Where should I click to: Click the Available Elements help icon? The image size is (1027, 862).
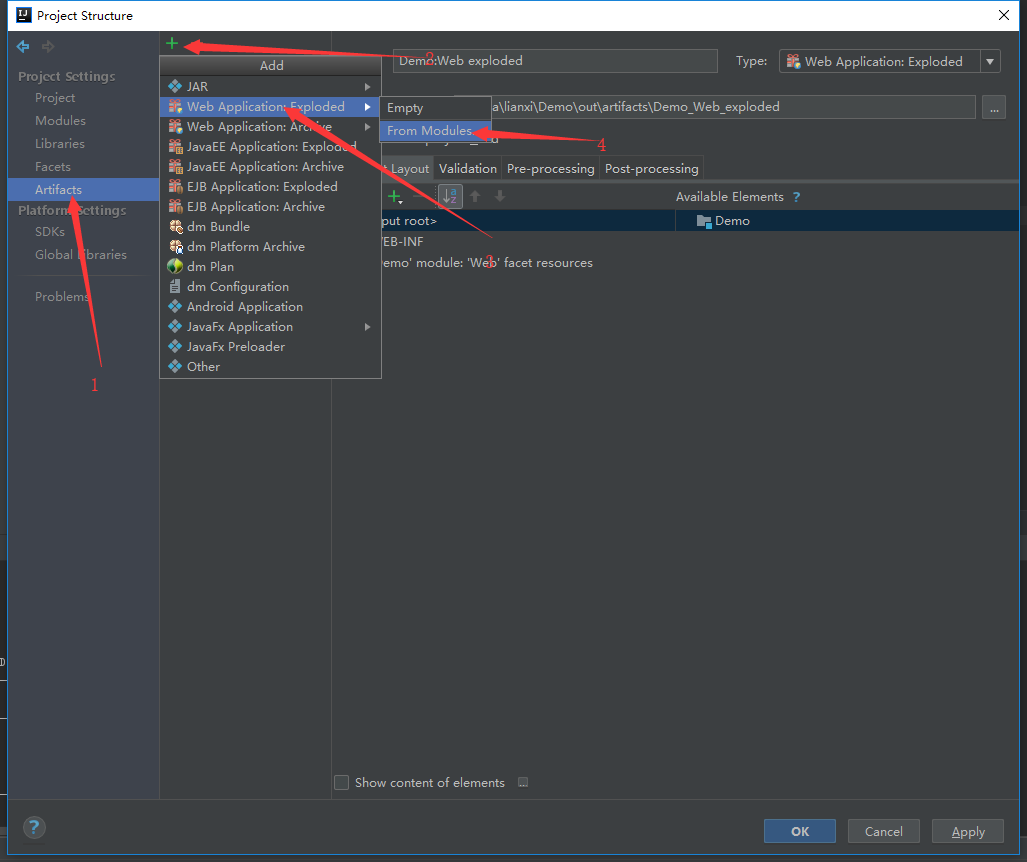(x=796, y=197)
